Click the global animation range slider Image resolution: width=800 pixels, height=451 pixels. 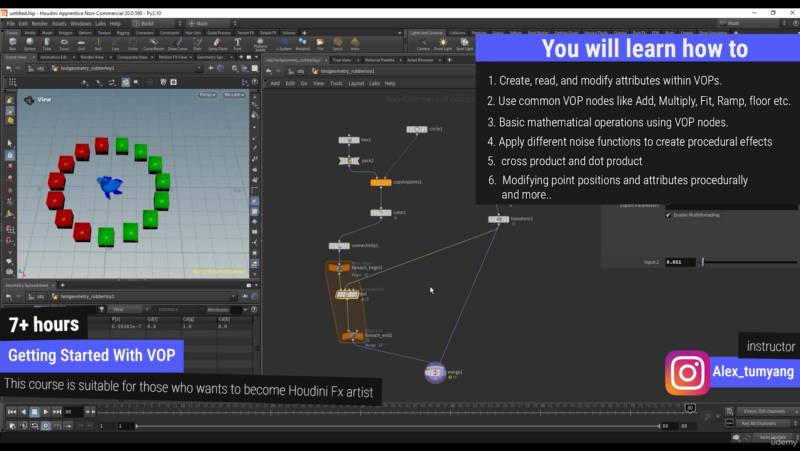(x=398, y=426)
